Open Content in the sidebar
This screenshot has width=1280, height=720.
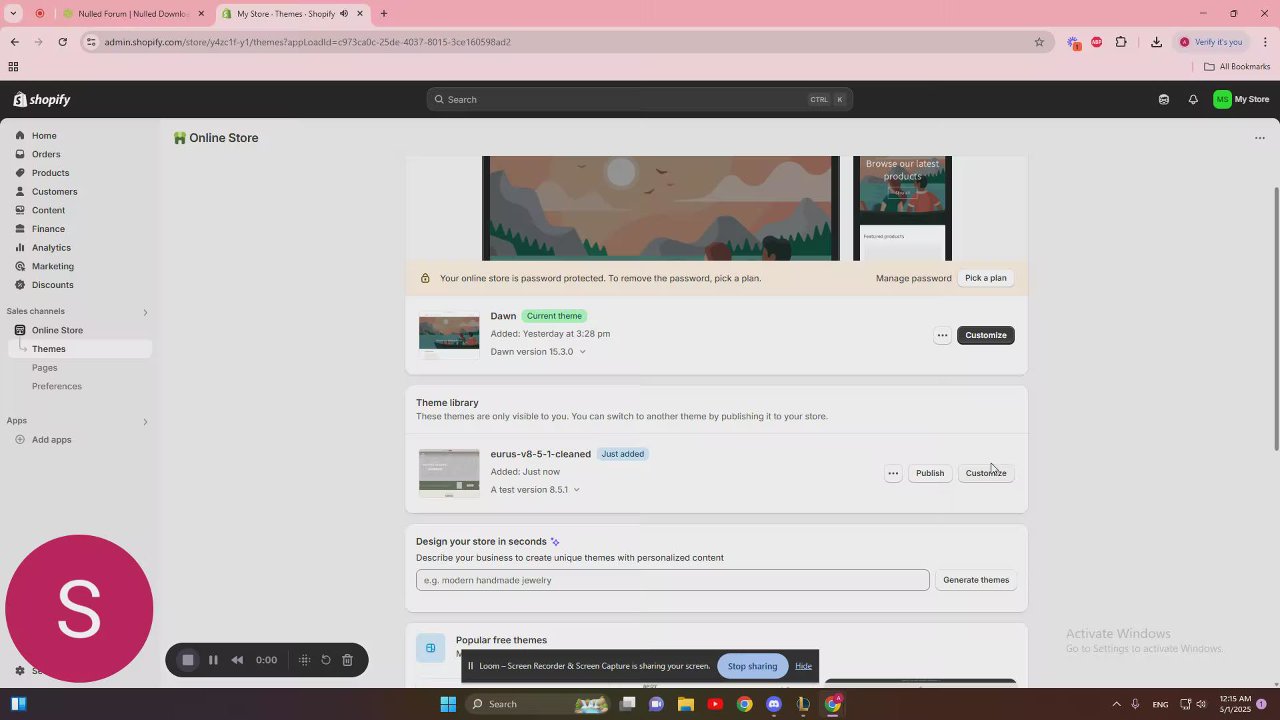coord(48,211)
